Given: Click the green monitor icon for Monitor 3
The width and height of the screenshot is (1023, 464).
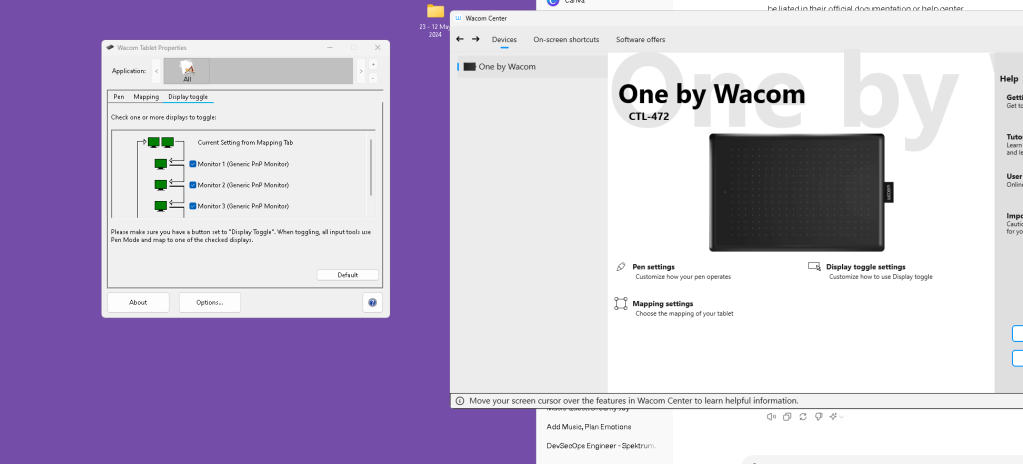Looking at the screenshot, I should 160,206.
